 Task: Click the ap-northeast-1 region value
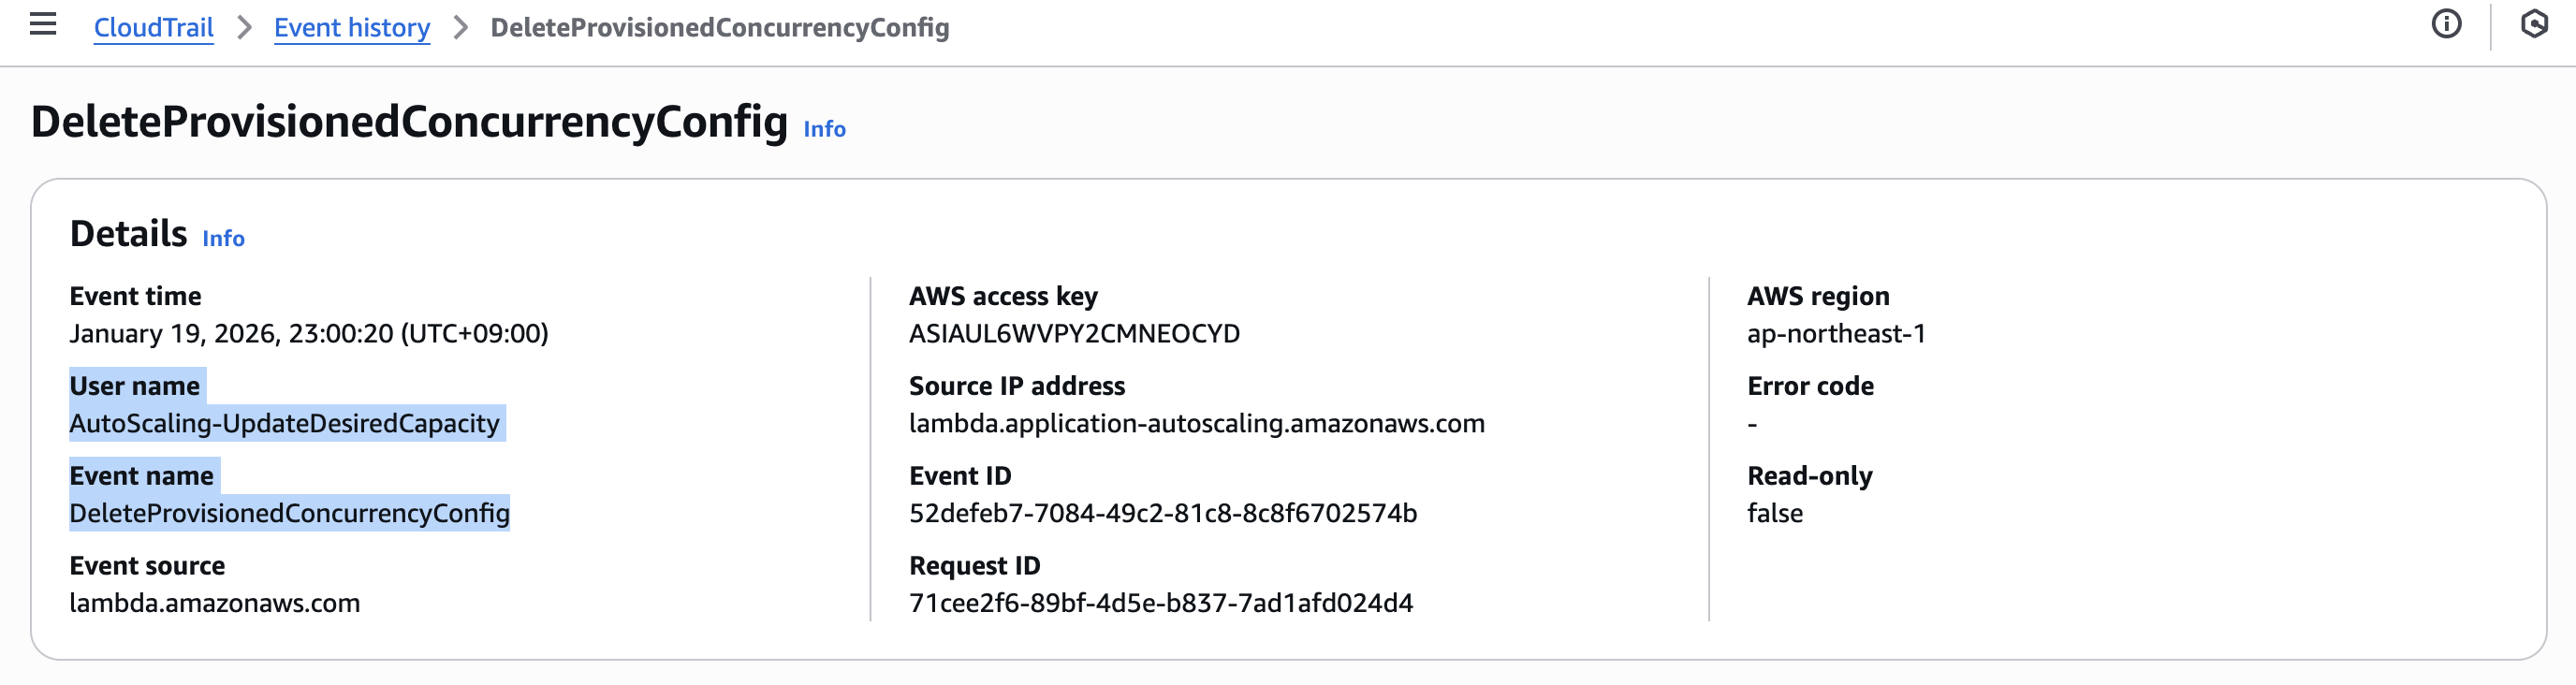(x=1835, y=334)
